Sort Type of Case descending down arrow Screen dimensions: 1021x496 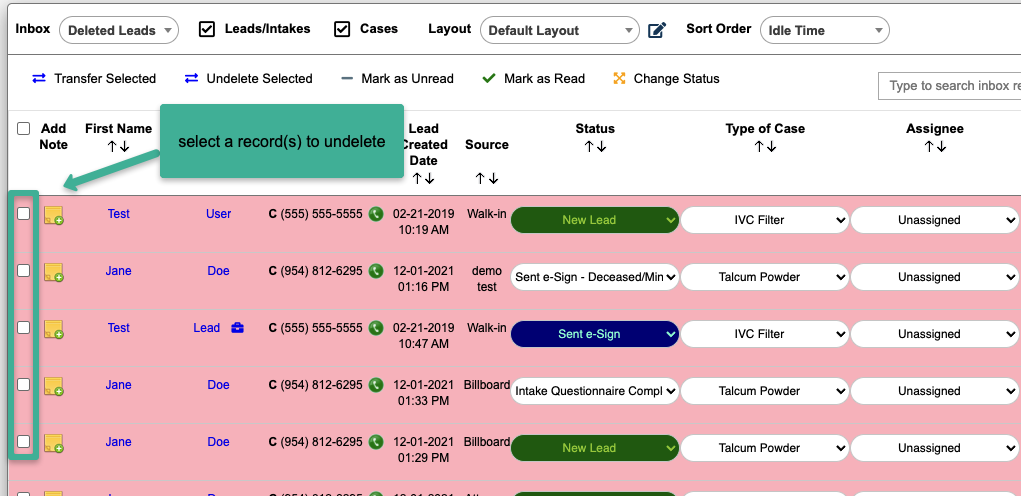[x=771, y=146]
